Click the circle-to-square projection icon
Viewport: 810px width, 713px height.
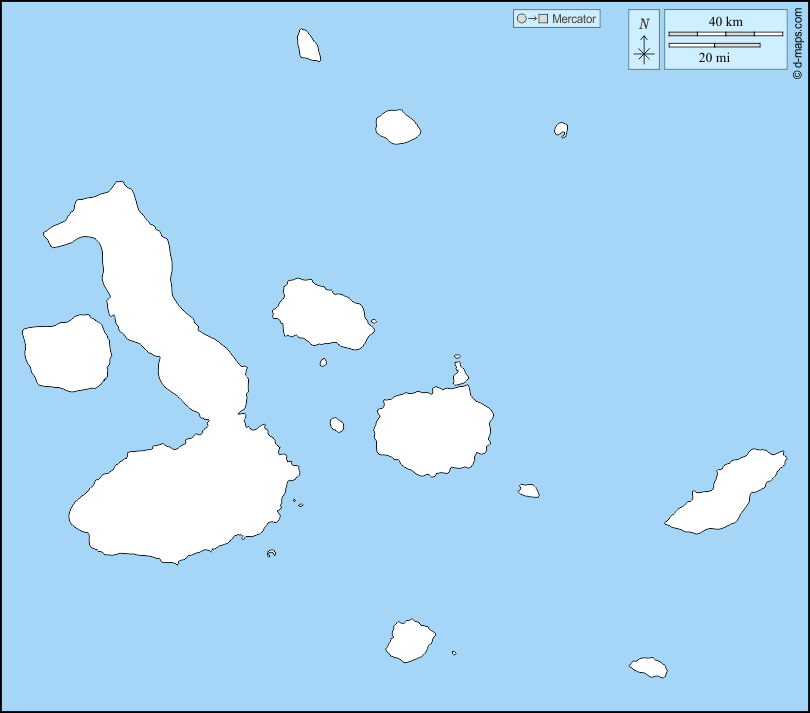coord(532,19)
